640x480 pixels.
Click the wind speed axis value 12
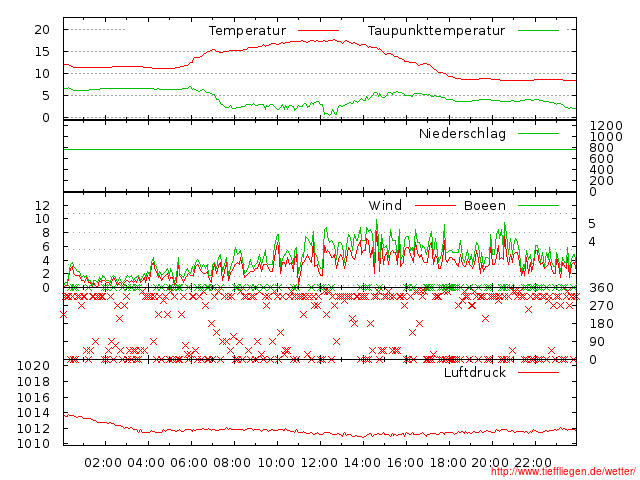coord(42,205)
